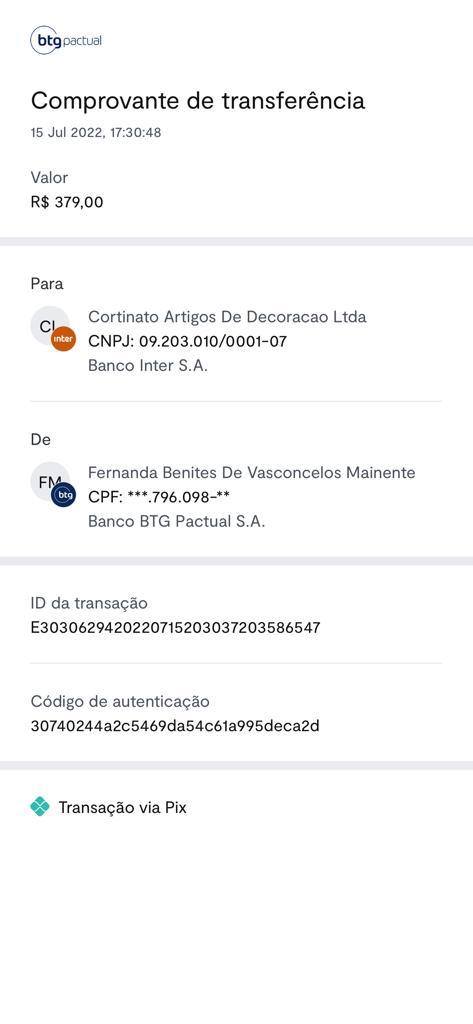The height and width of the screenshot is (1024, 473).
Task: Select the R$ 379,00 amount
Action: click(x=67, y=202)
